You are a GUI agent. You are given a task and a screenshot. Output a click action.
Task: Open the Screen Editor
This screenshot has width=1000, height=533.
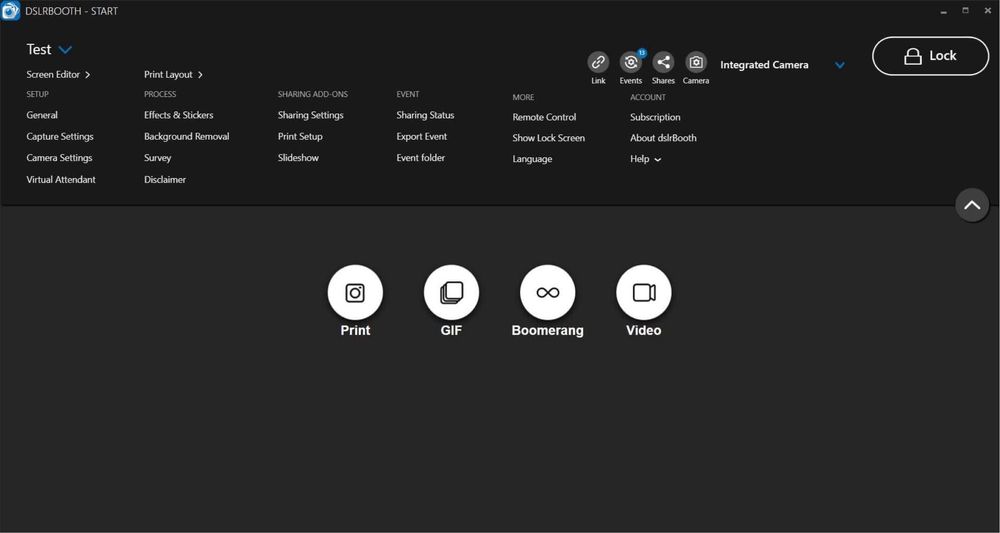58,75
